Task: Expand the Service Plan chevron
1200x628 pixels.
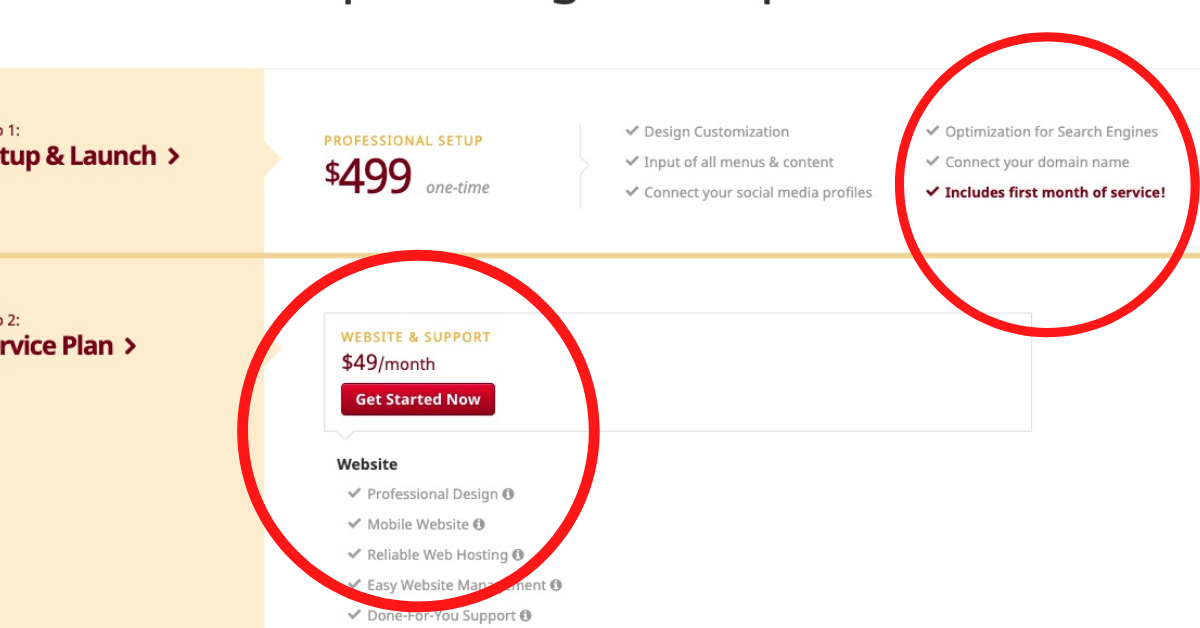Action: (130, 346)
